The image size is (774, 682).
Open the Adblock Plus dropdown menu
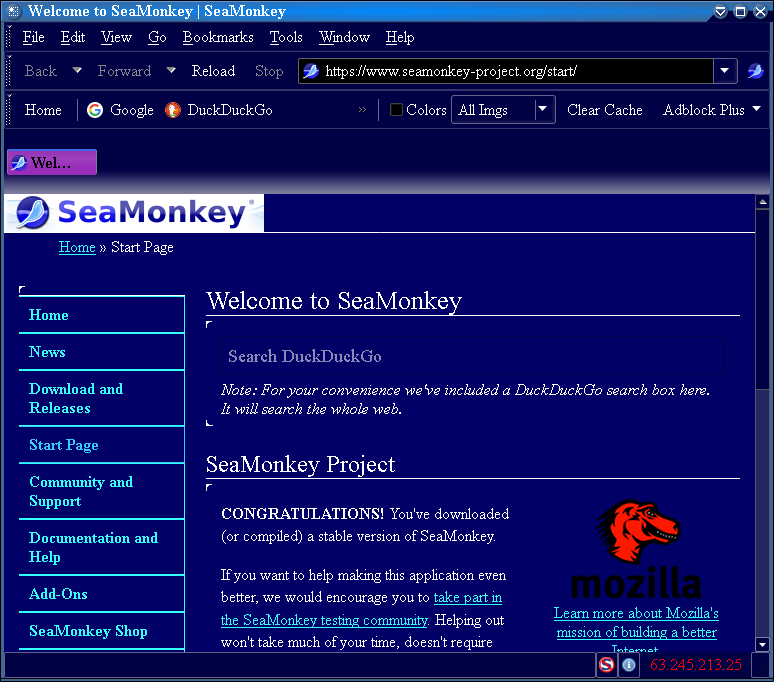coord(711,110)
